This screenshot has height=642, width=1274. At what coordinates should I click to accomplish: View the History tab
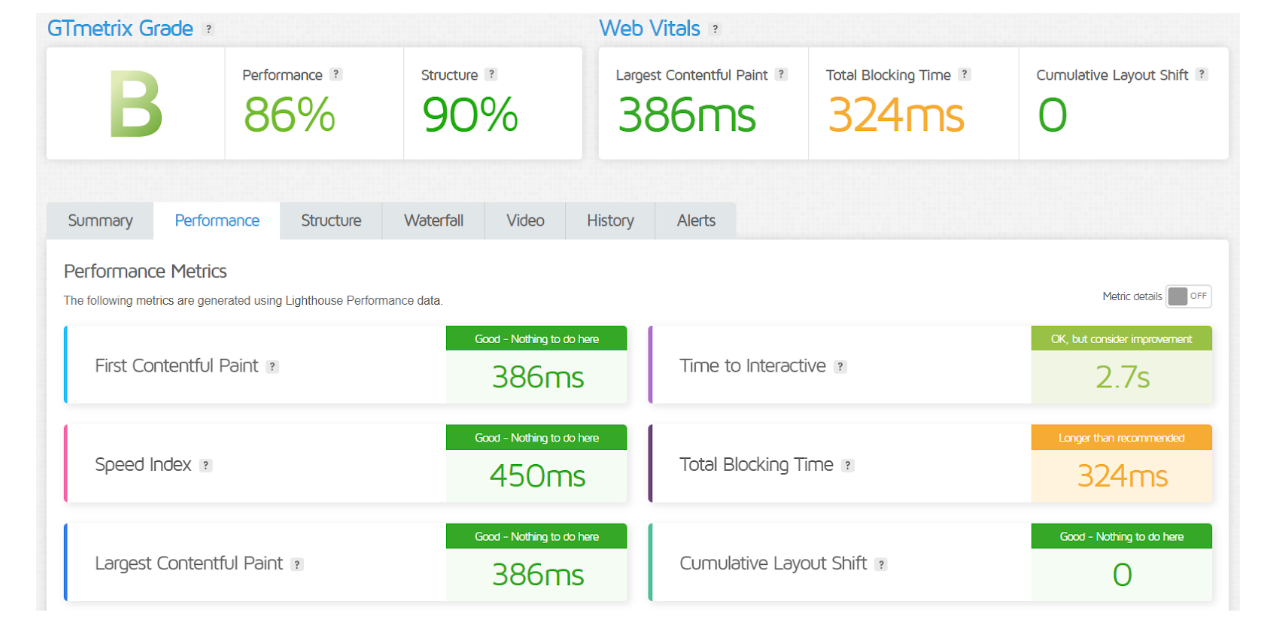click(610, 221)
